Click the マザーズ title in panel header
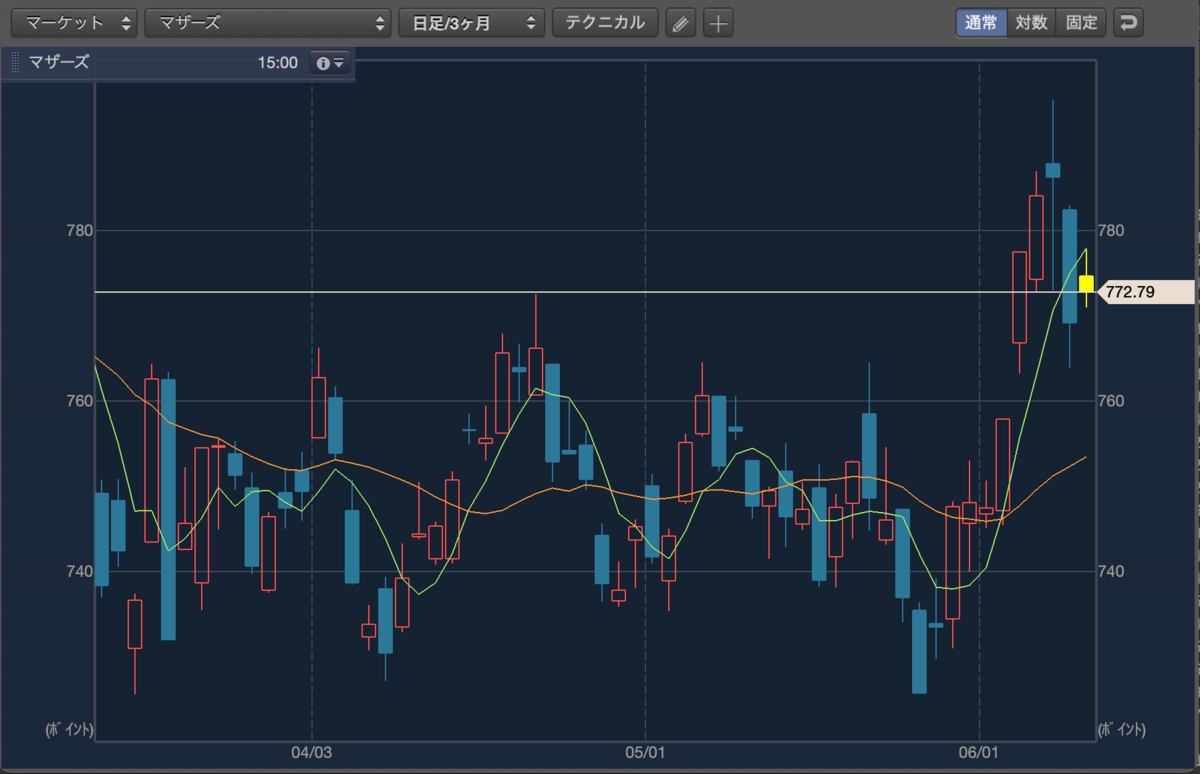The image size is (1200, 774). coord(60,63)
